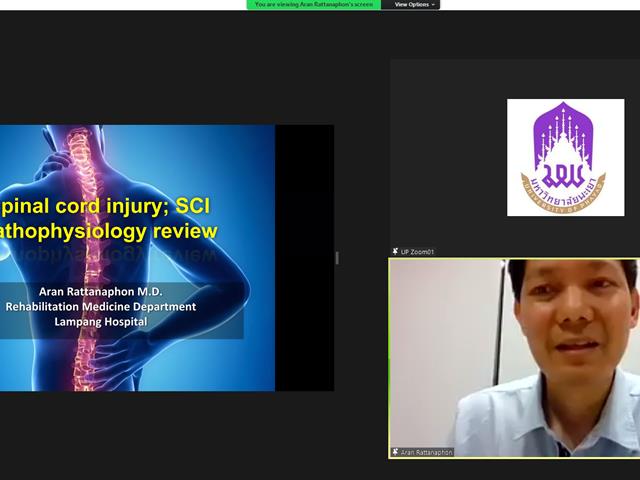Click the green screen-viewing notification banner
Screen dimensions: 640x480
coord(314,4)
